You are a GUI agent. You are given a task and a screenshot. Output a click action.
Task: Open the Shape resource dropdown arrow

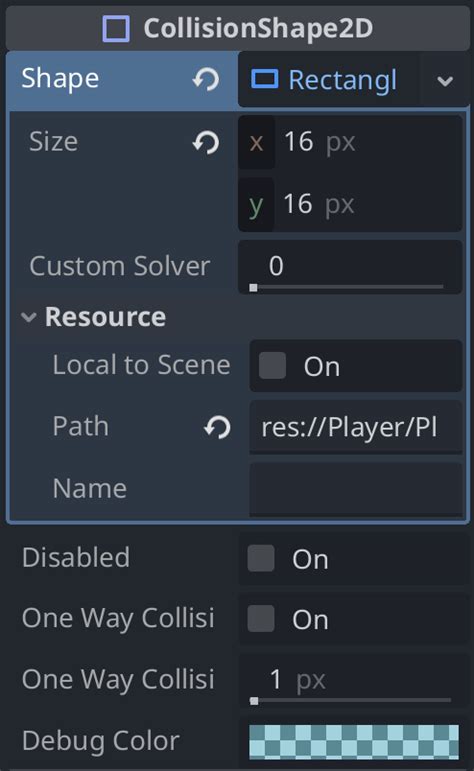(445, 80)
